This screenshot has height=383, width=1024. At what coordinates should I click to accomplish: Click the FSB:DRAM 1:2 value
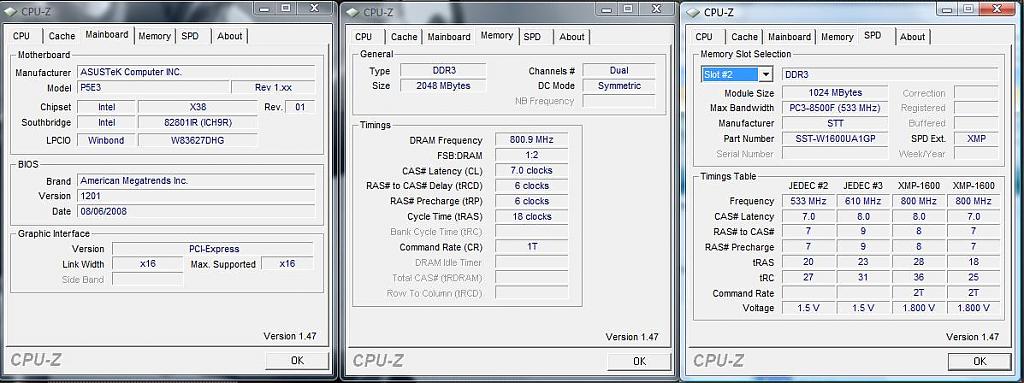[532, 155]
